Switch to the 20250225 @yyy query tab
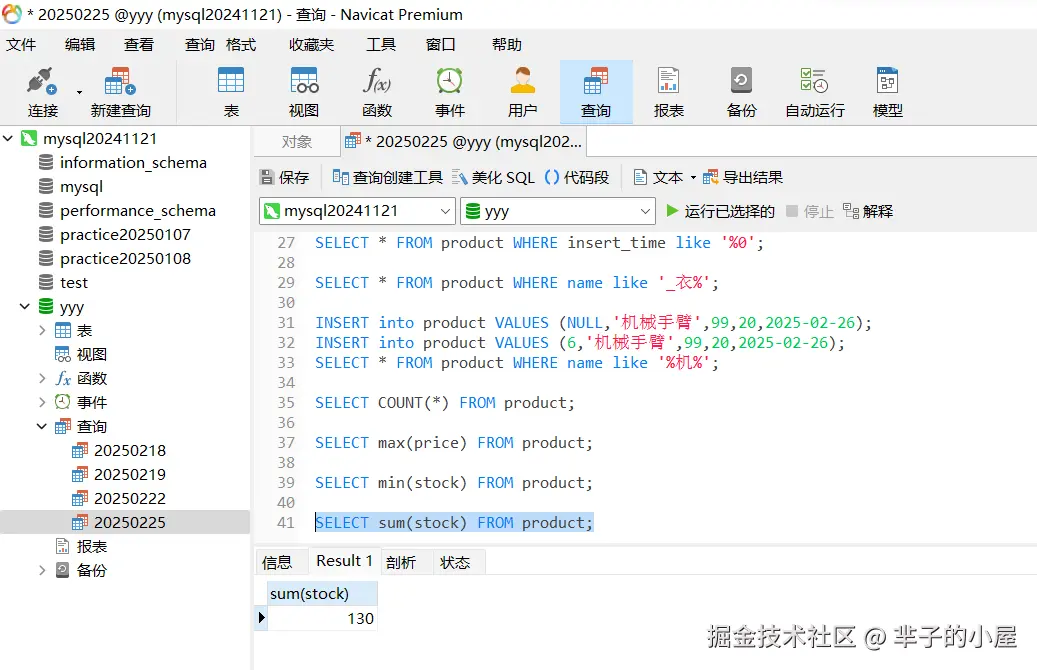Screen dimensions: 1037x670 click(x=464, y=142)
